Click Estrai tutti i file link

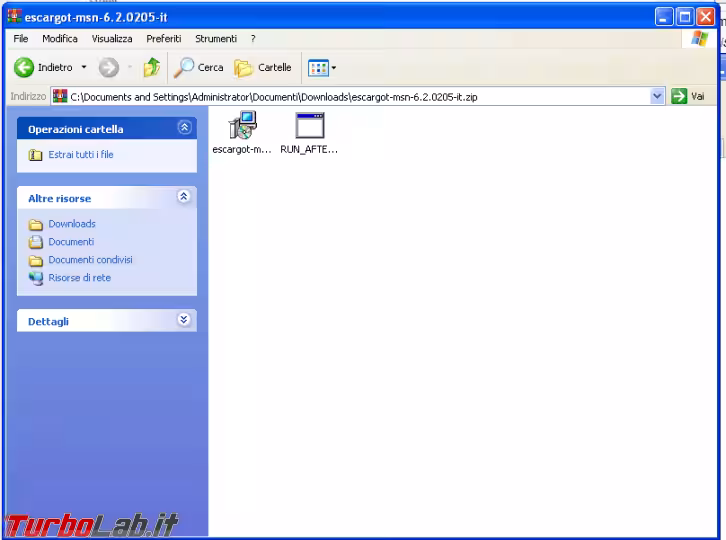(81, 155)
